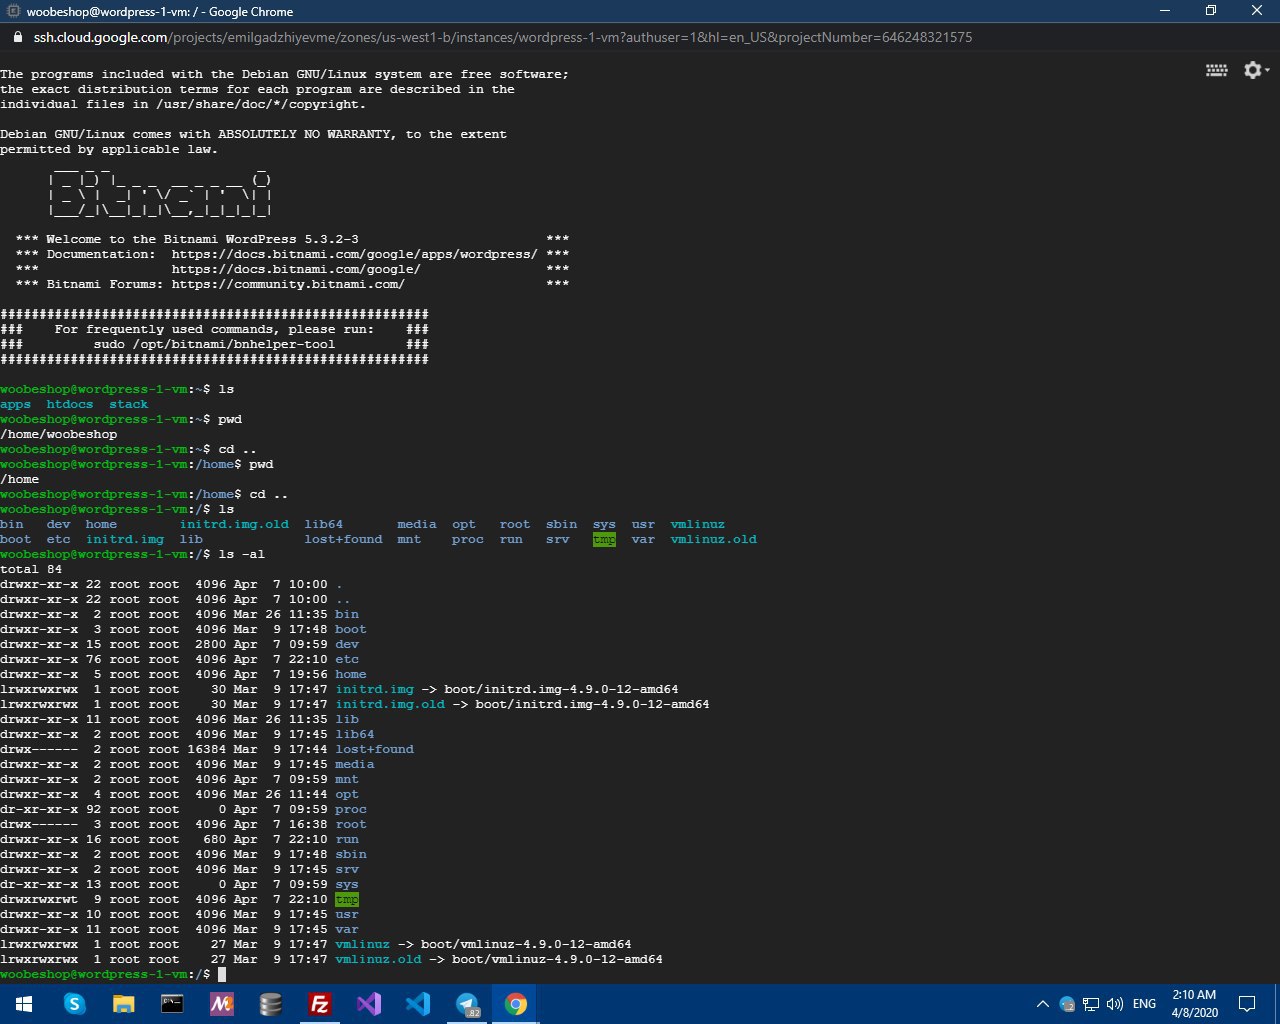Click the 'drwxrwxrwt' permissions string
This screenshot has height=1024, width=1280.
point(39,899)
